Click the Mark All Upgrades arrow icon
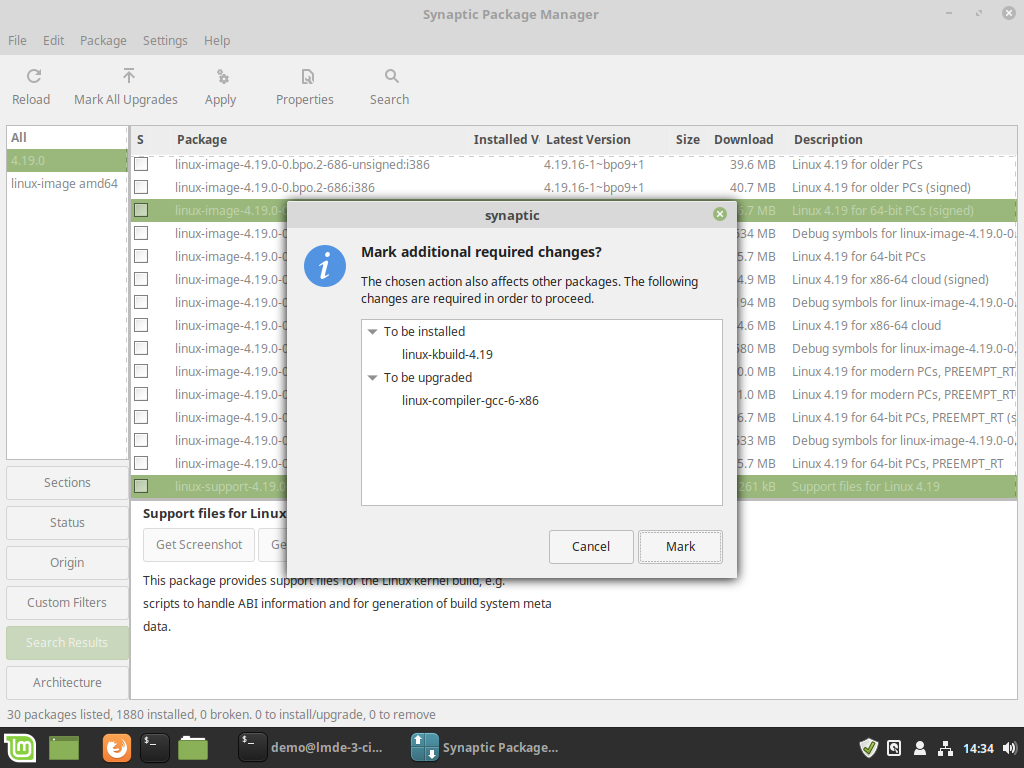The image size is (1024, 768). (x=129, y=76)
